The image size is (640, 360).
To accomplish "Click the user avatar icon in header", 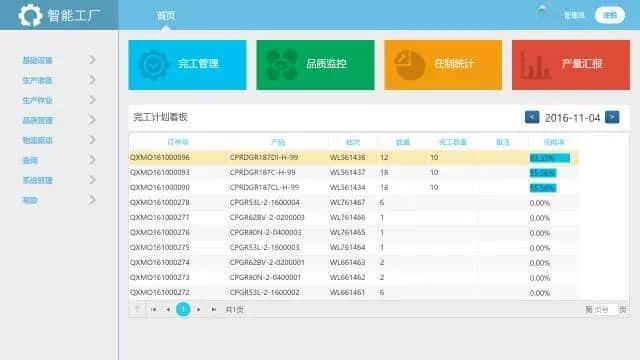I will point(542,10).
